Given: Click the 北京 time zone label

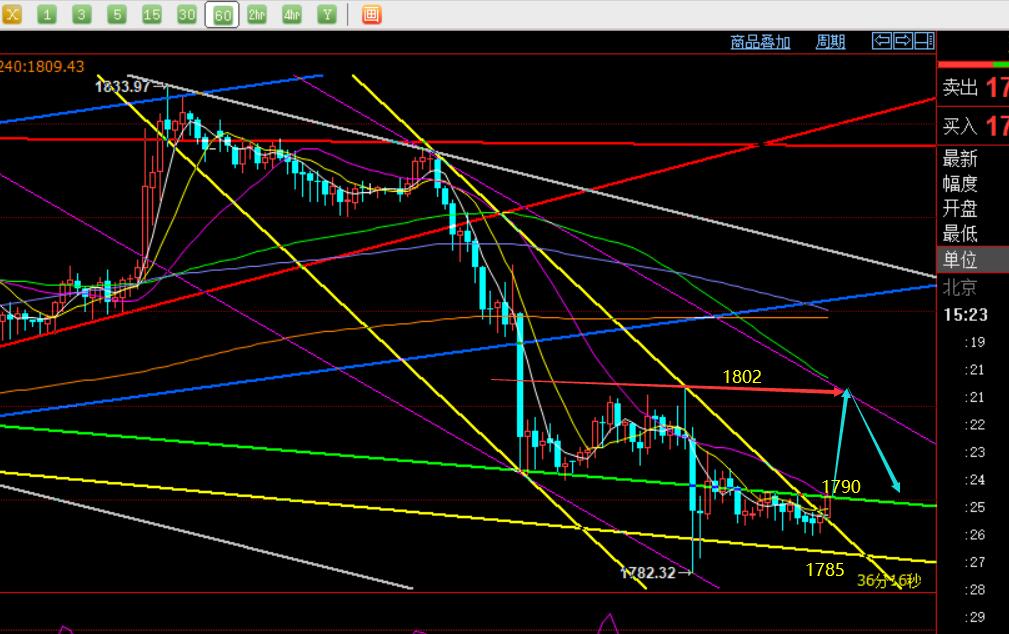Looking at the screenshot, I should coord(960,287).
